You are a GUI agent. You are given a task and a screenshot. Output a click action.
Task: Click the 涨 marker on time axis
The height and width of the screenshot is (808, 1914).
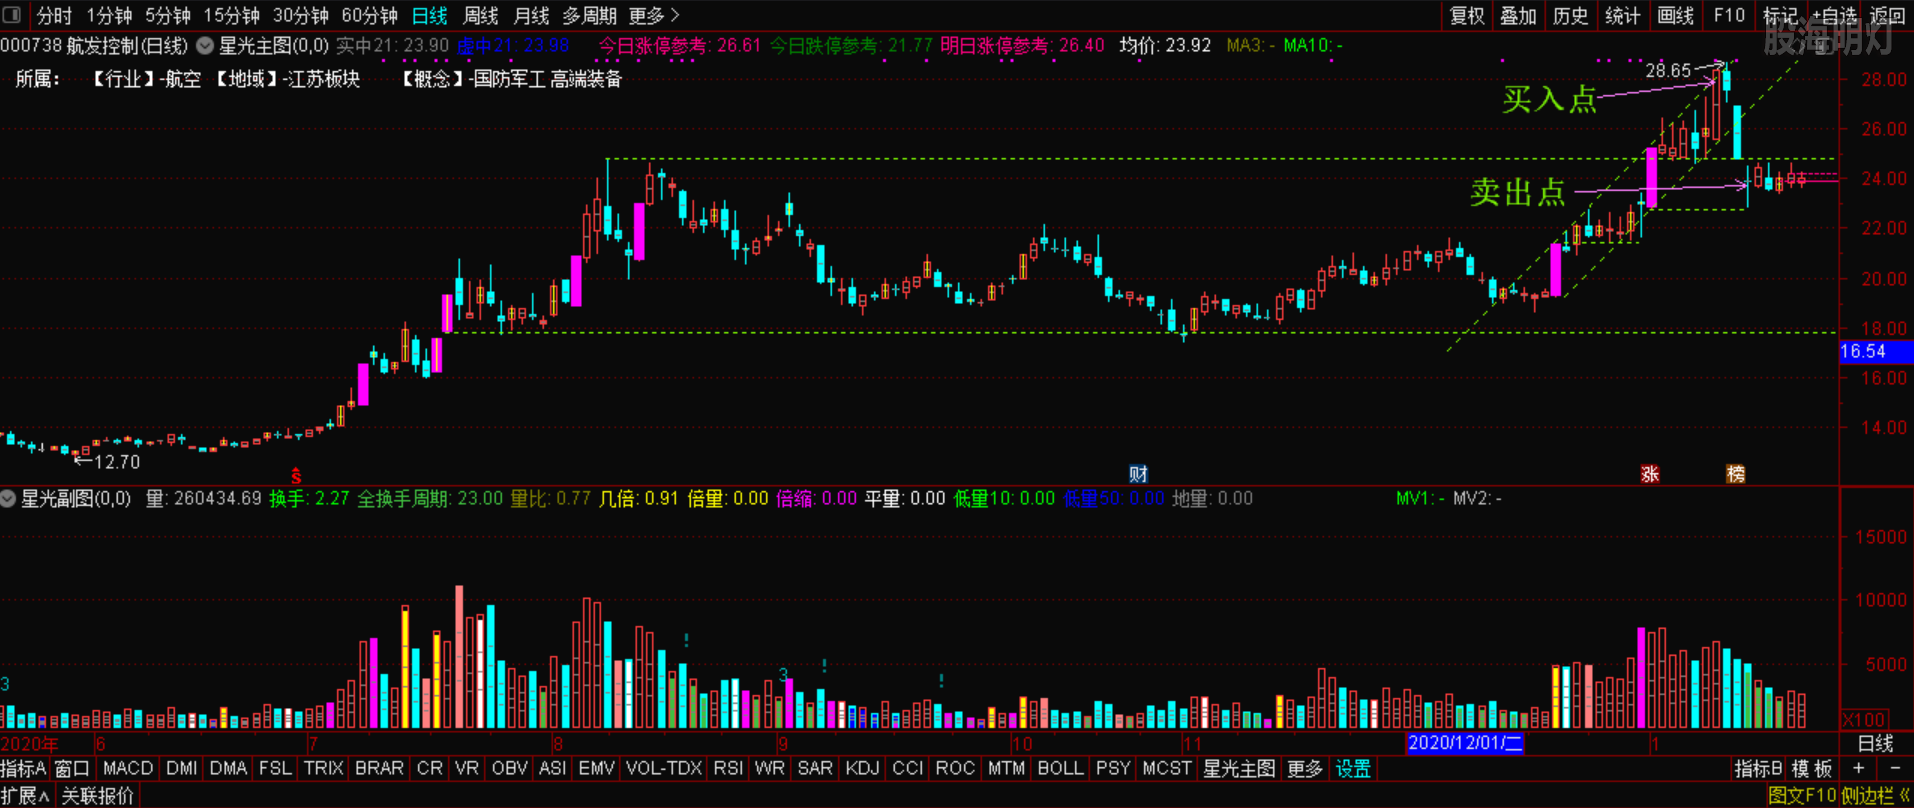coord(1650,474)
